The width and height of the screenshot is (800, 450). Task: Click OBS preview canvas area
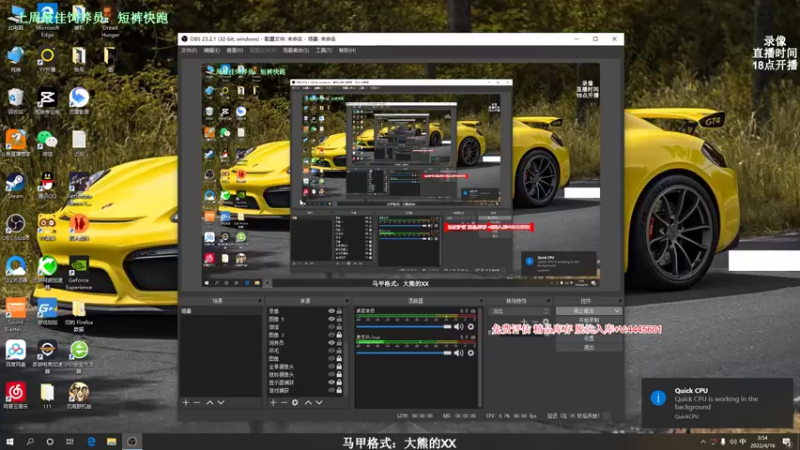coord(401,176)
